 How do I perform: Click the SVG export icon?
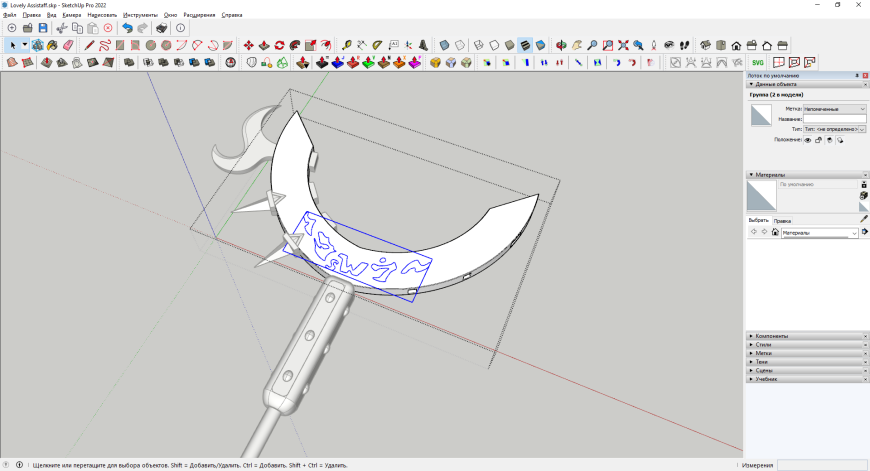[x=758, y=63]
